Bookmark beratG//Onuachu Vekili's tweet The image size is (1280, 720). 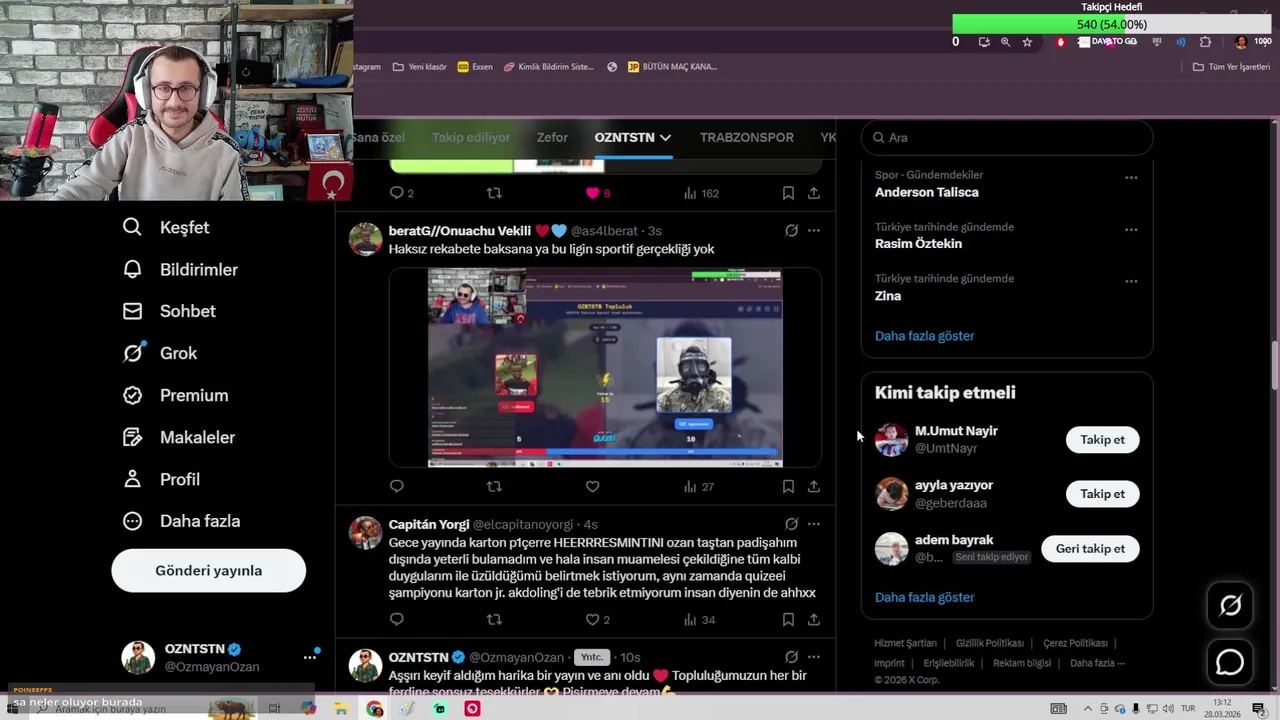pyautogui.click(x=788, y=486)
